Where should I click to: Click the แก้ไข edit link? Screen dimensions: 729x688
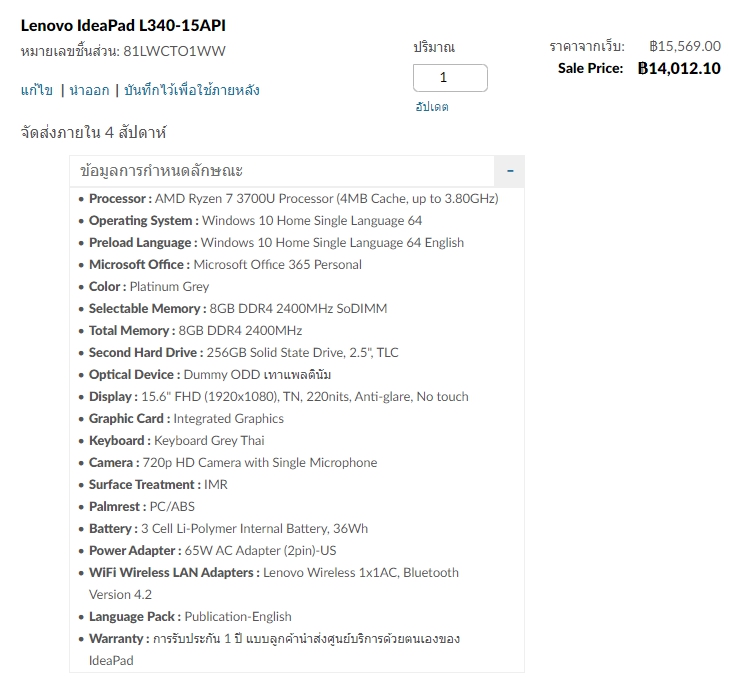click(37, 90)
